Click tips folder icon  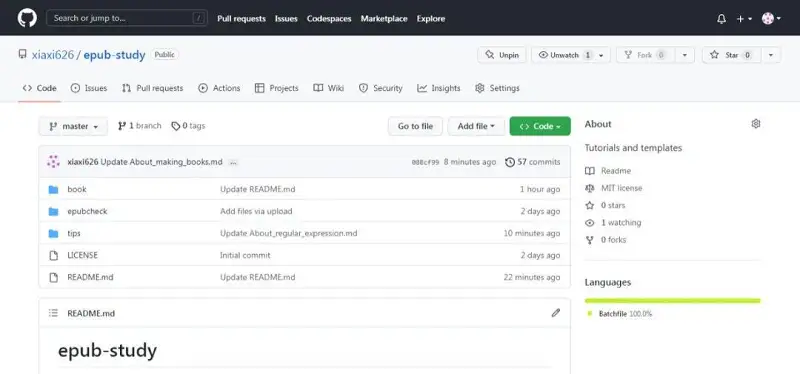click(54, 233)
